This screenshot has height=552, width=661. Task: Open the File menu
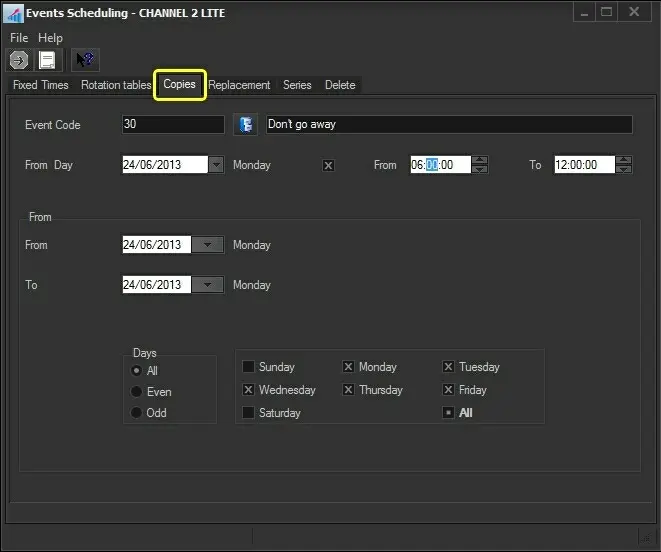[x=19, y=38]
